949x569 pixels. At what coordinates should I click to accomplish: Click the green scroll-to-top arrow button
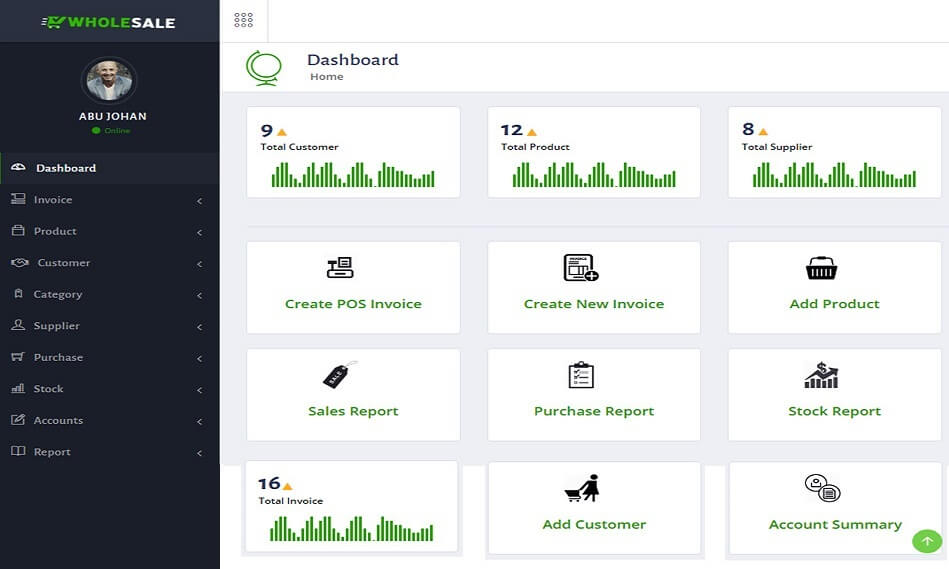coord(927,541)
